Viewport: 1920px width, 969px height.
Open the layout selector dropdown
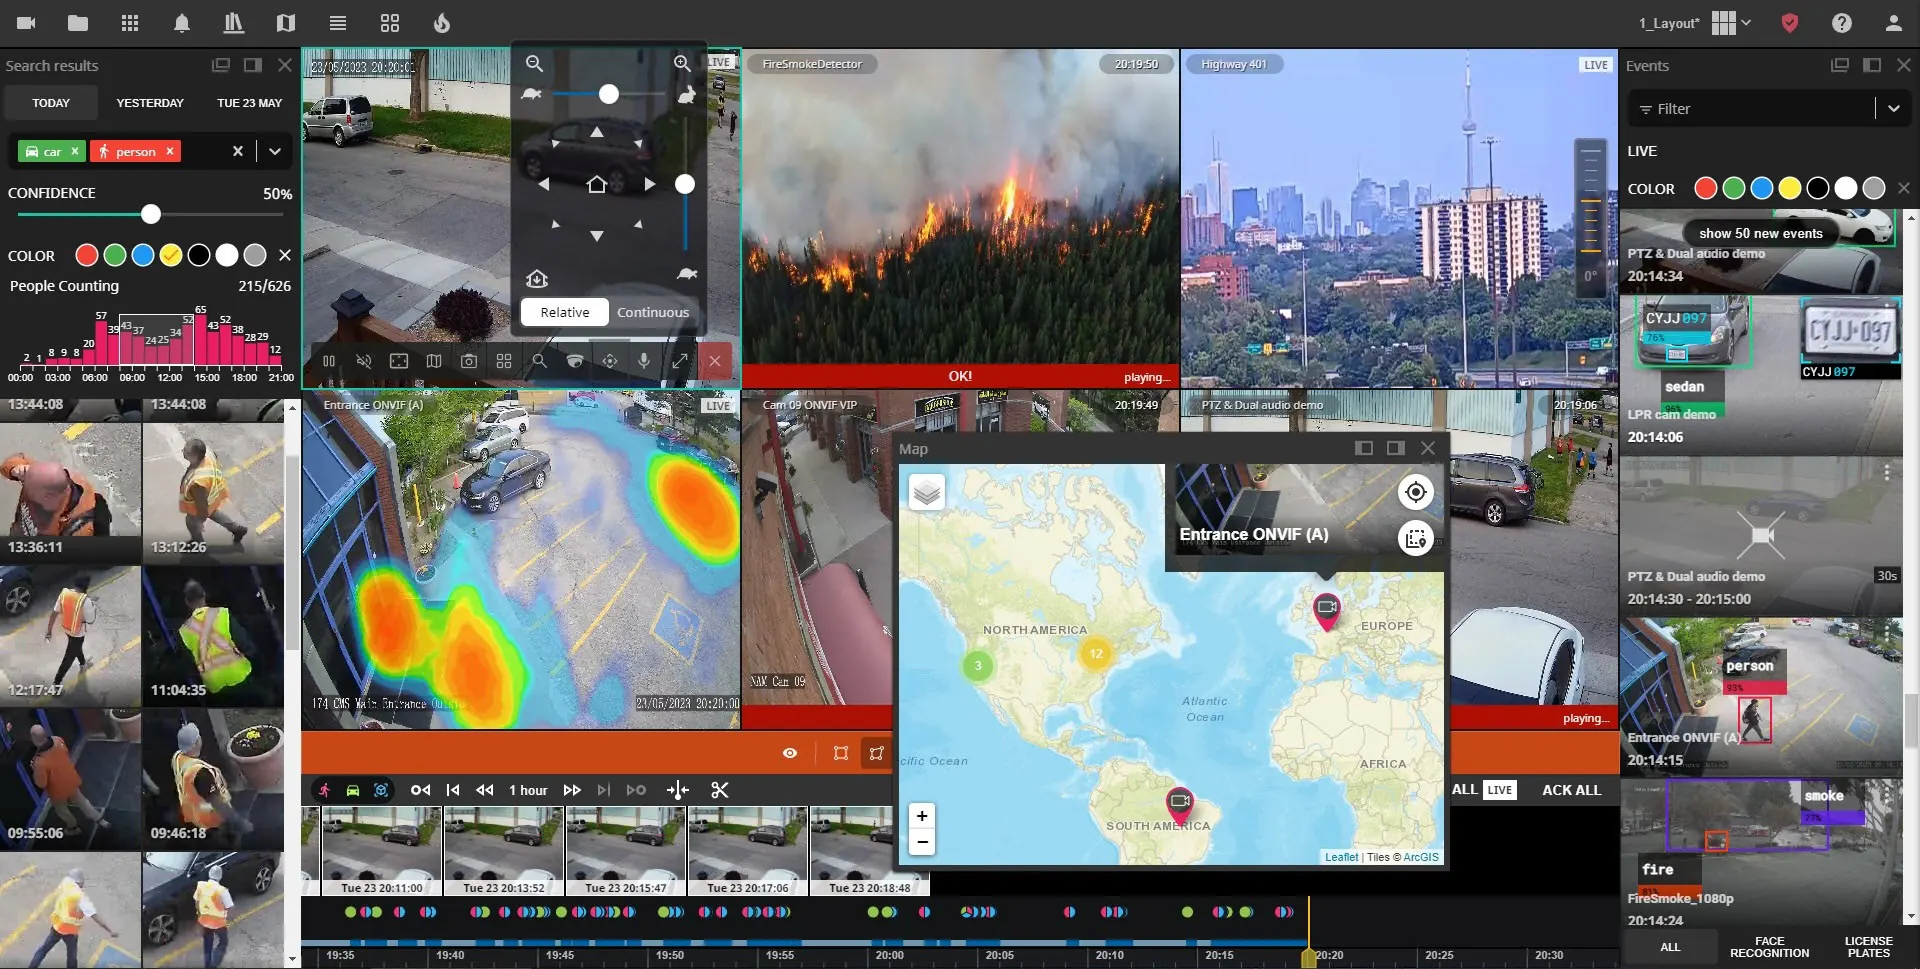click(1732, 23)
